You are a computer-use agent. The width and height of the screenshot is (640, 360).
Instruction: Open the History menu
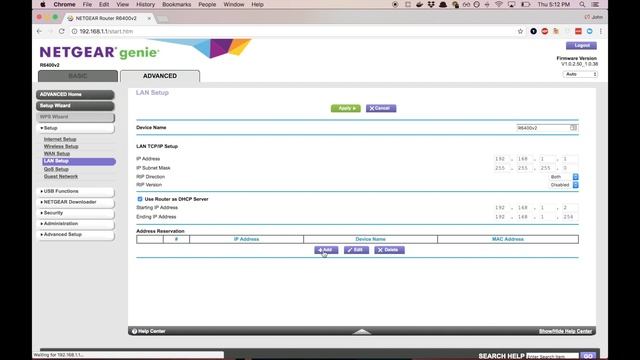point(145,4)
